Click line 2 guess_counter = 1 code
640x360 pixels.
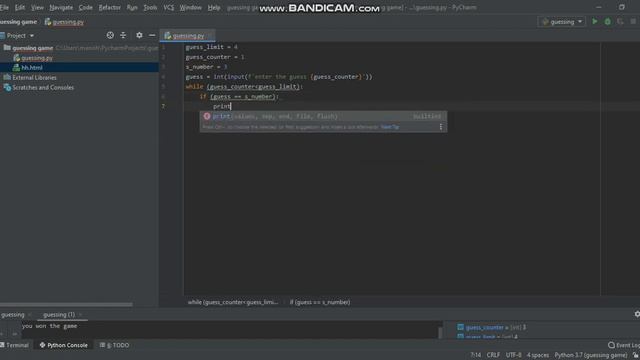tap(215, 57)
